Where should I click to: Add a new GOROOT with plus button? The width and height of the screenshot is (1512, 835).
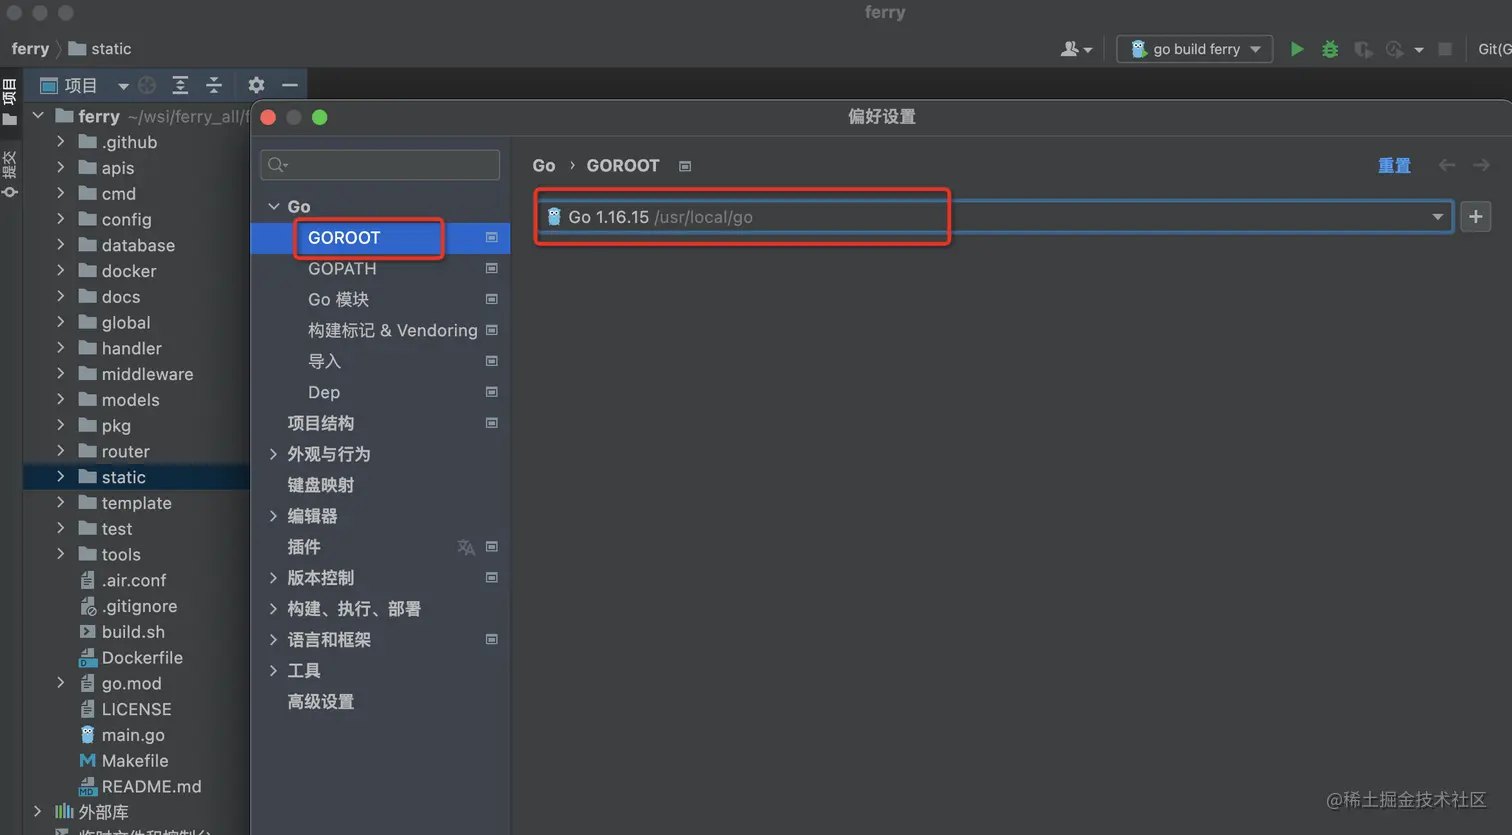point(1476,217)
